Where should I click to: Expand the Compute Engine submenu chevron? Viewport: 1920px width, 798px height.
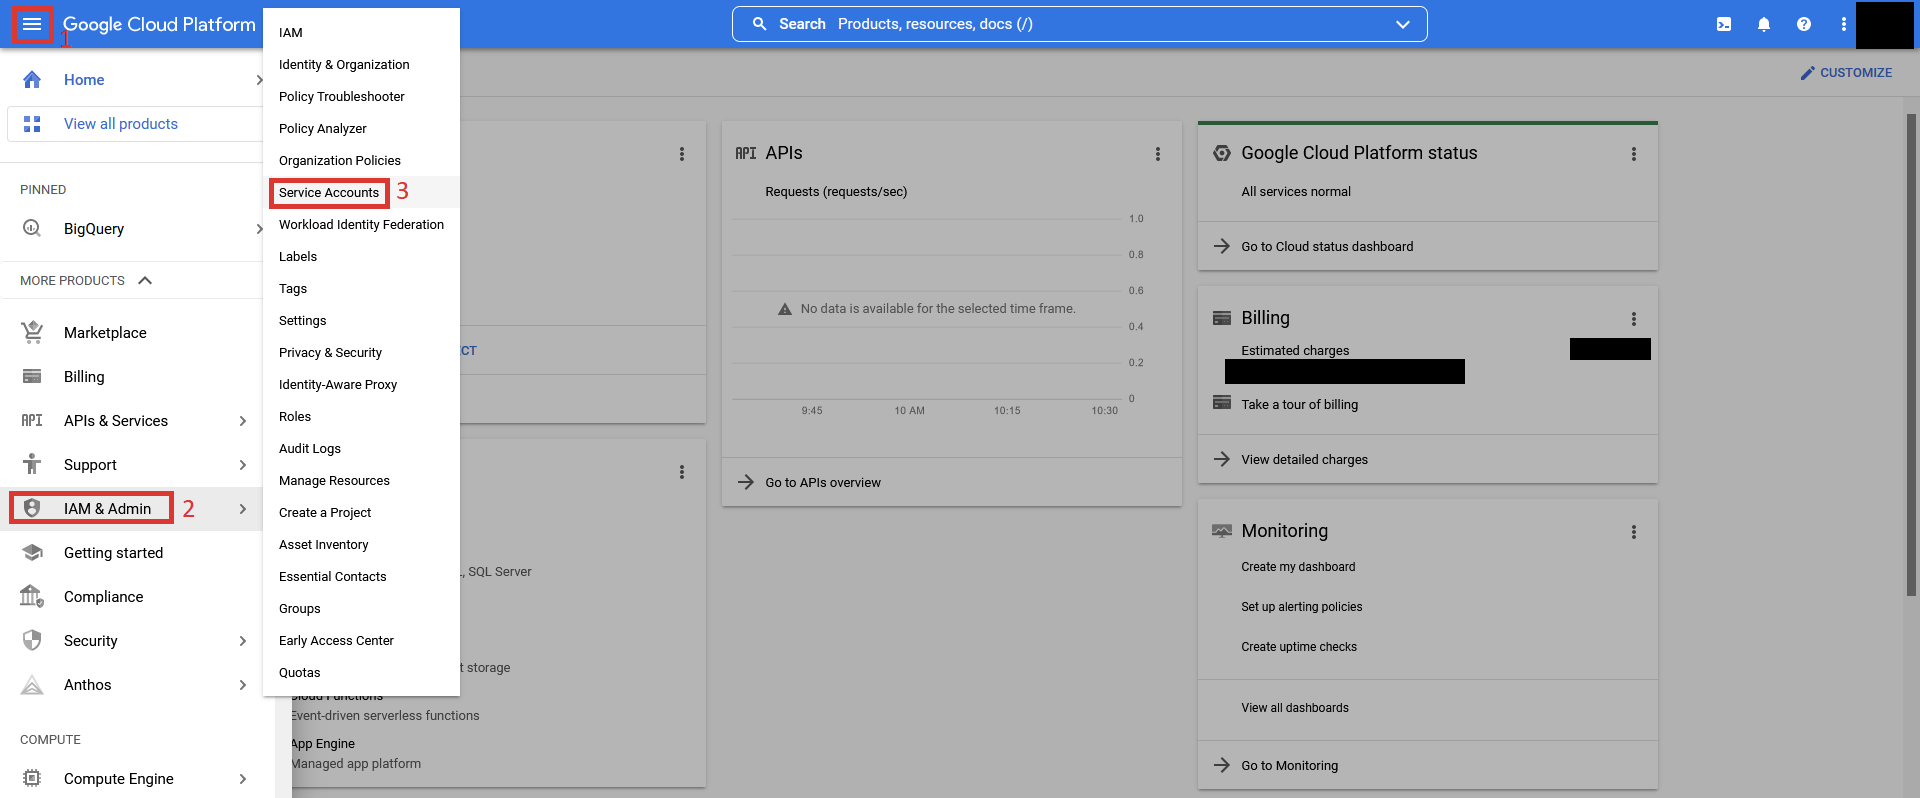click(x=243, y=779)
